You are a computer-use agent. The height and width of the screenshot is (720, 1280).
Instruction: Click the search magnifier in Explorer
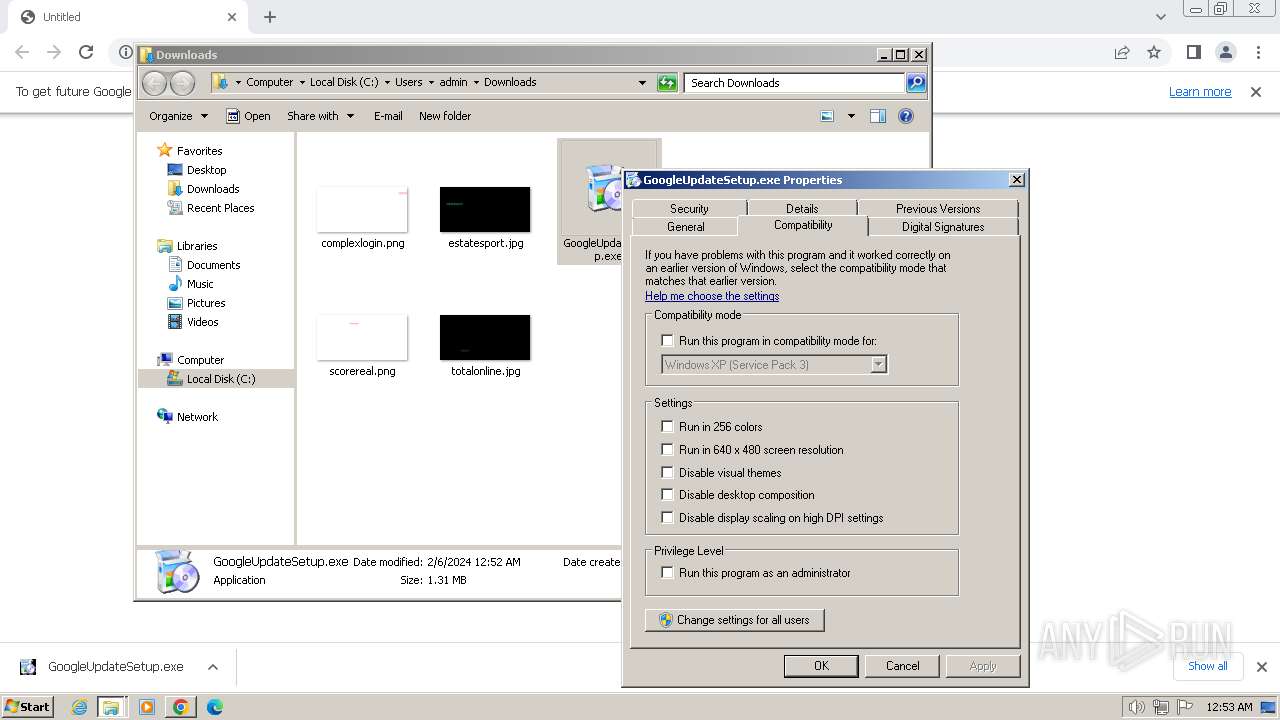click(915, 83)
